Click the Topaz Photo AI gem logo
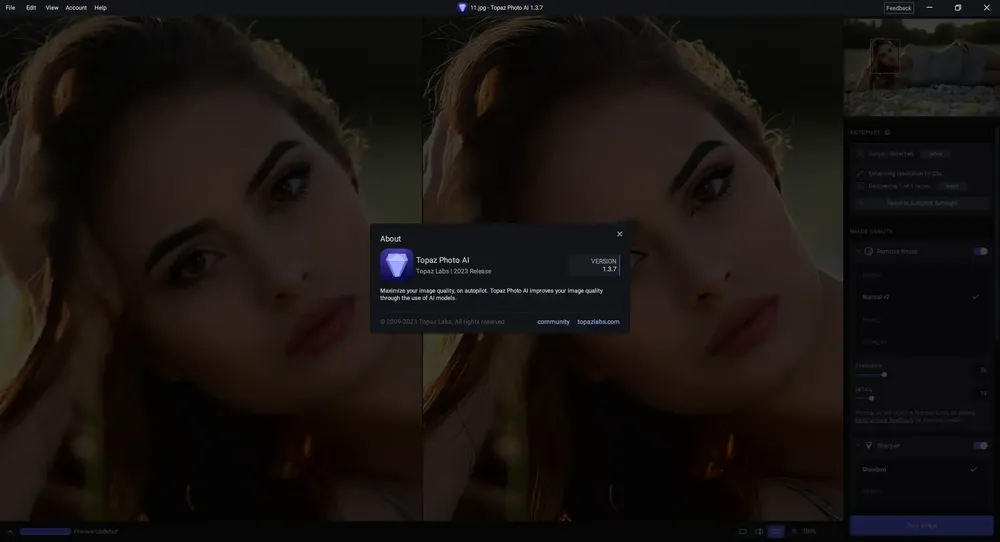This screenshot has height=542, width=1000. pyautogui.click(x=396, y=265)
